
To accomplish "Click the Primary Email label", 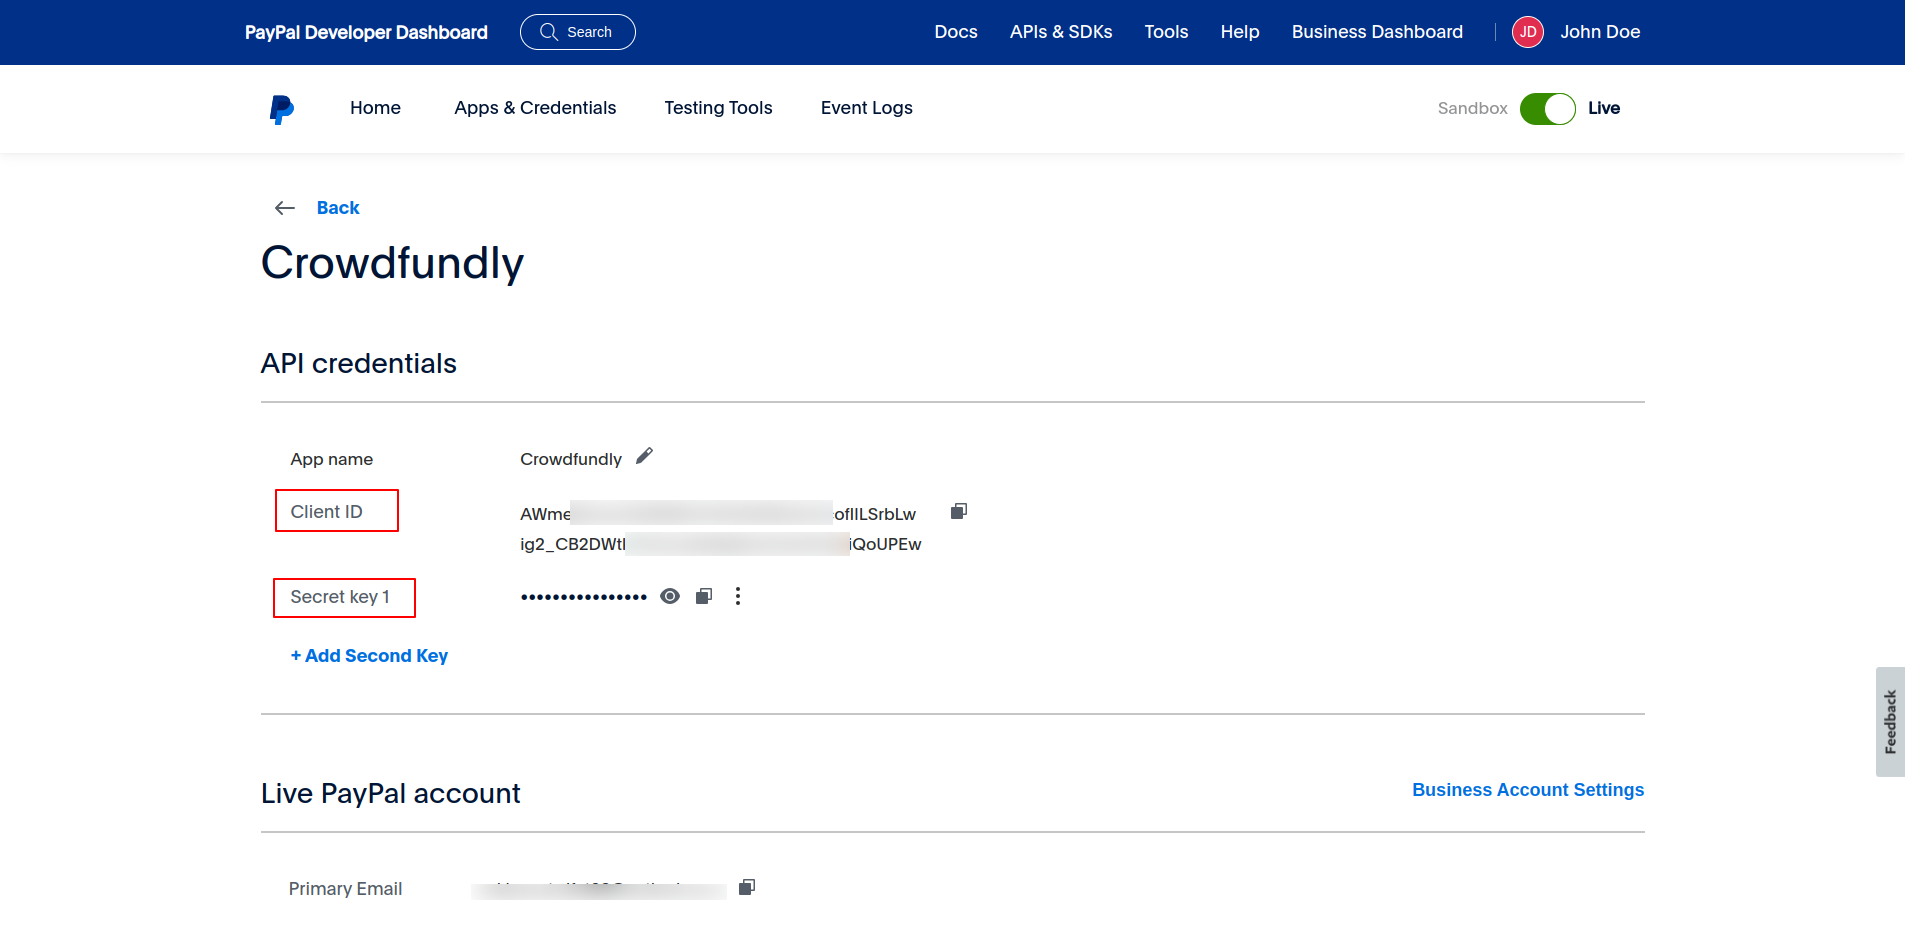I will pyautogui.click(x=345, y=889).
